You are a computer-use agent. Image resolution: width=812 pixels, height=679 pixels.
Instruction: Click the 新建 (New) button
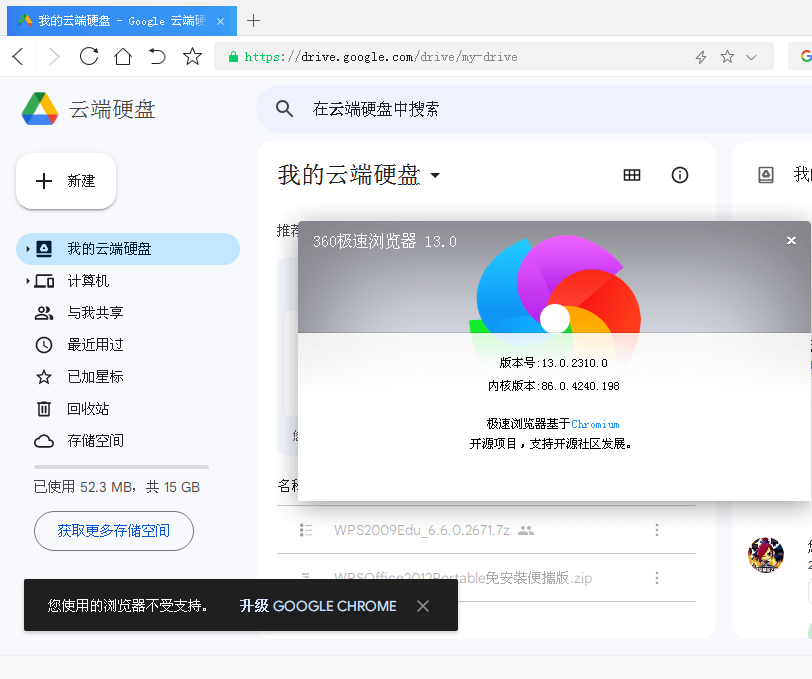pos(66,181)
